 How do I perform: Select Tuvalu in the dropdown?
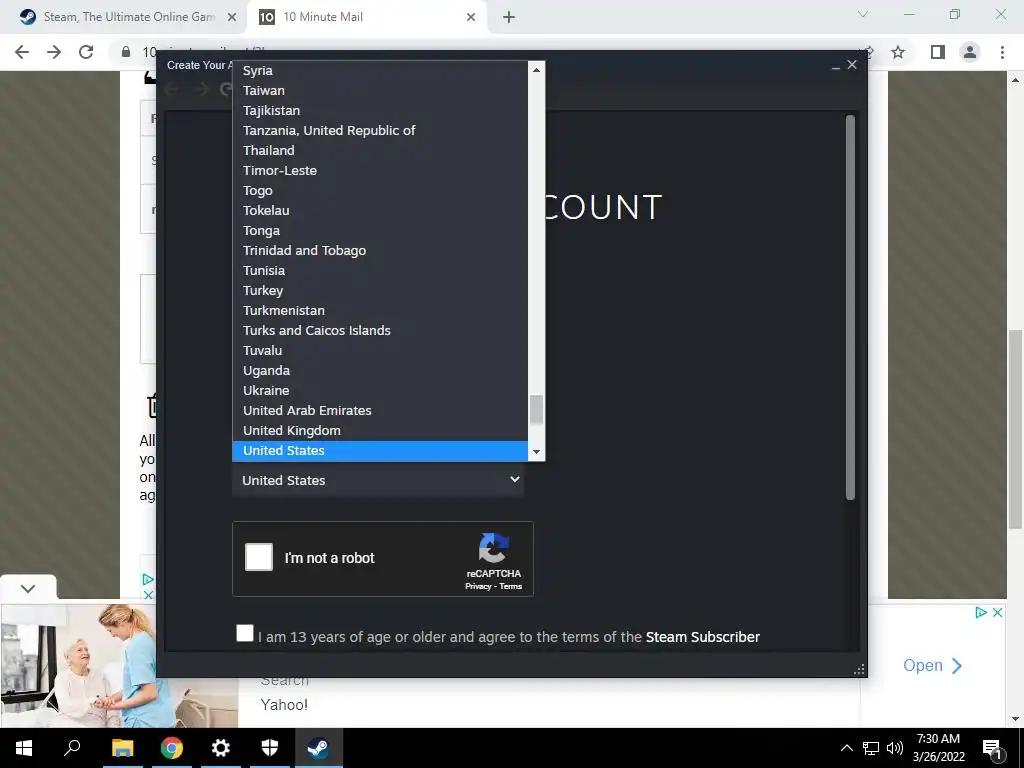(380, 351)
